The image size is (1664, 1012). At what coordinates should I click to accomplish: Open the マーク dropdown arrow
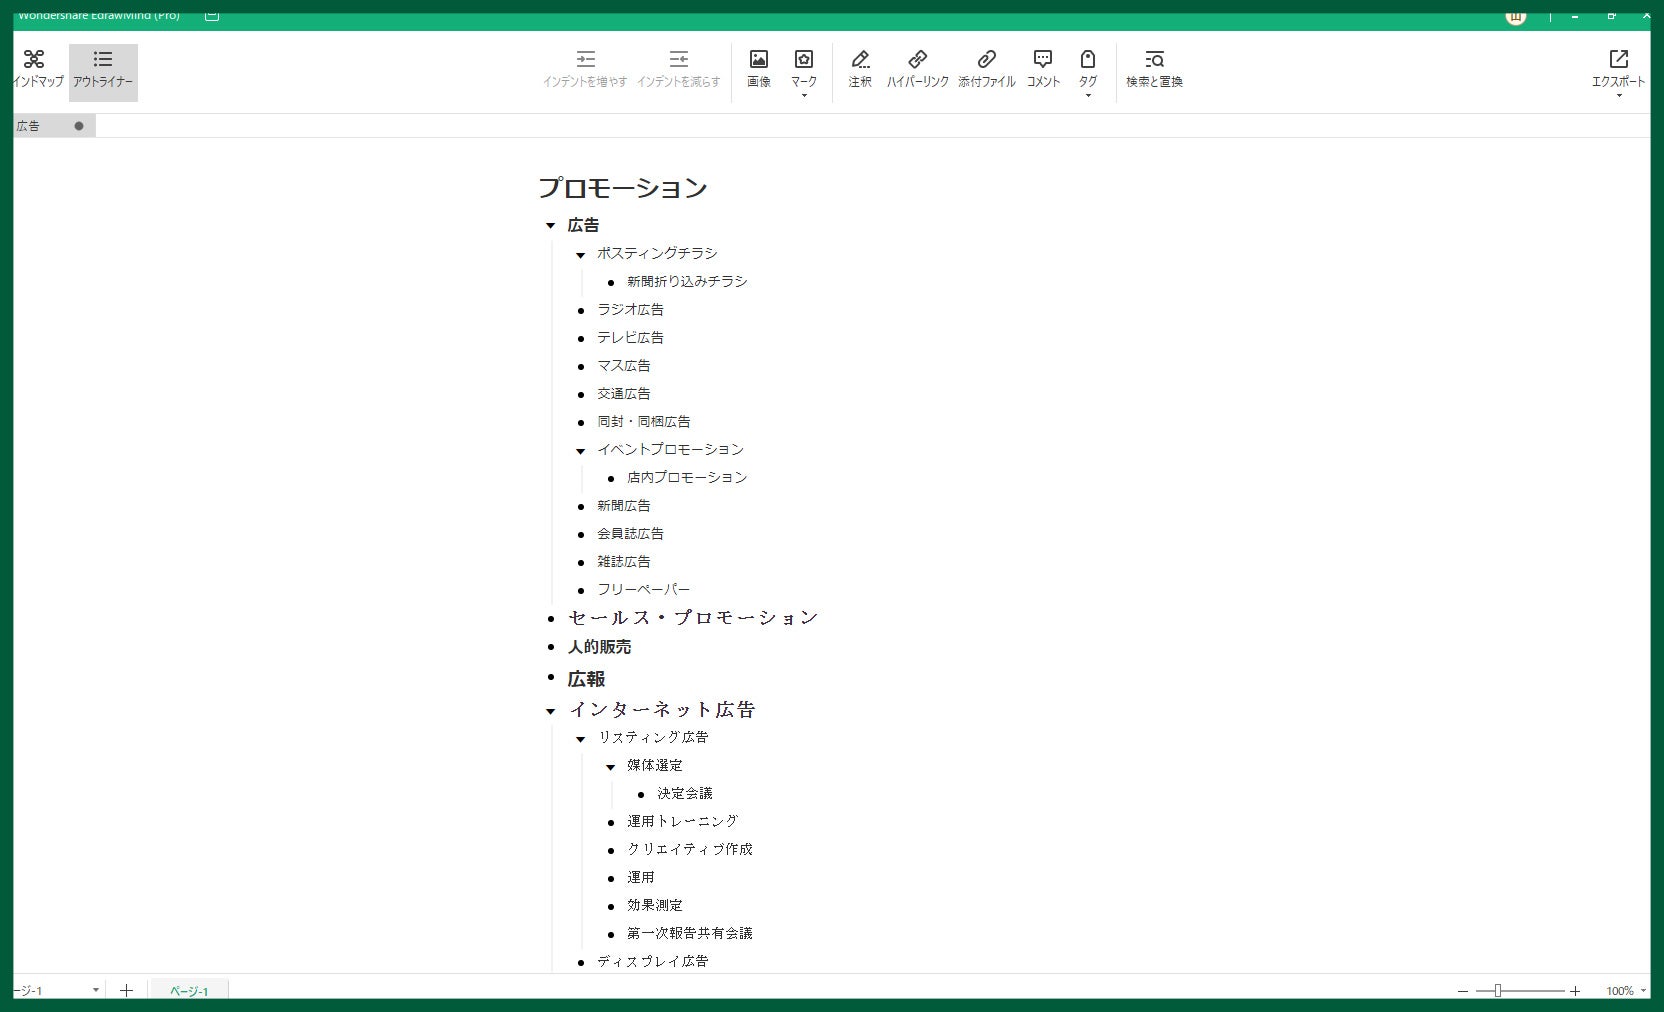click(804, 93)
